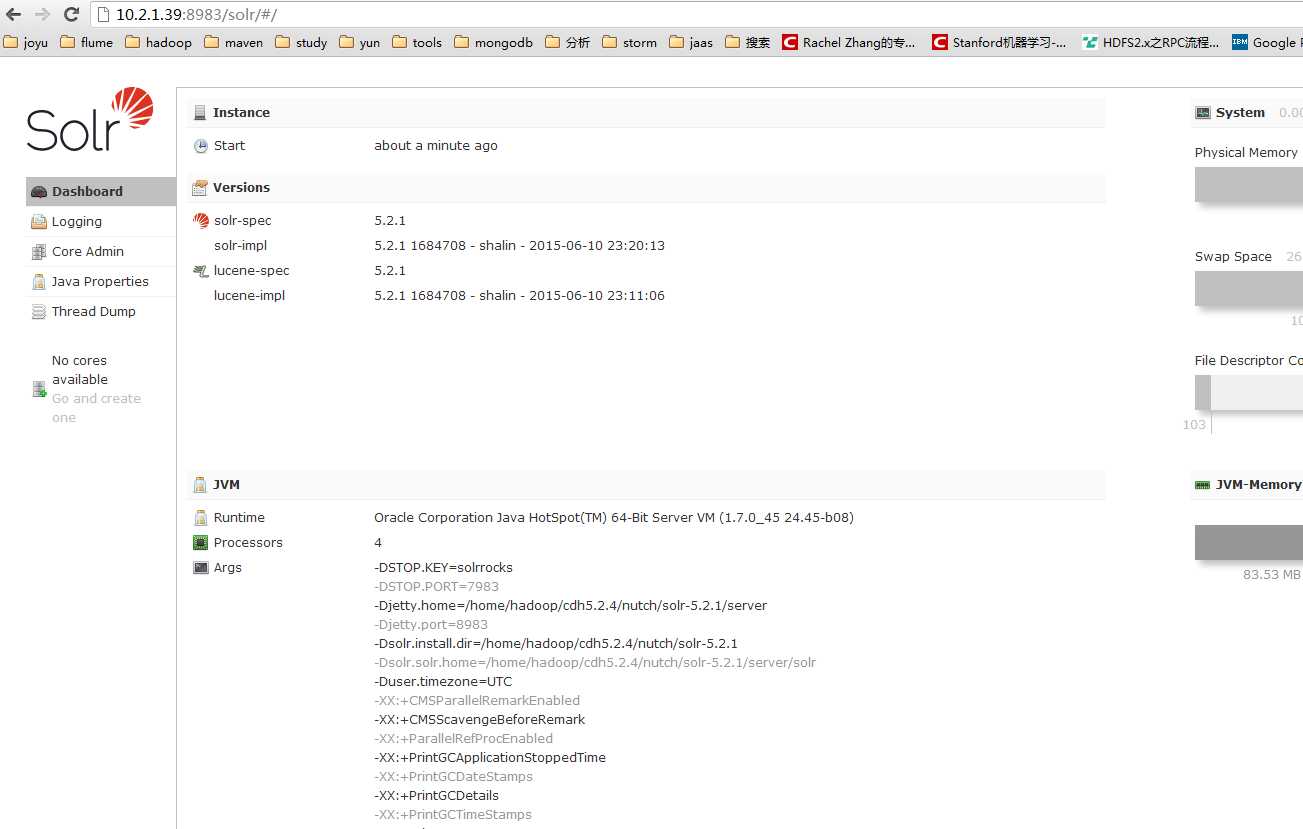Image resolution: width=1303 pixels, height=829 pixels.
Task: Click the Args terminal icon
Action: click(x=201, y=567)
